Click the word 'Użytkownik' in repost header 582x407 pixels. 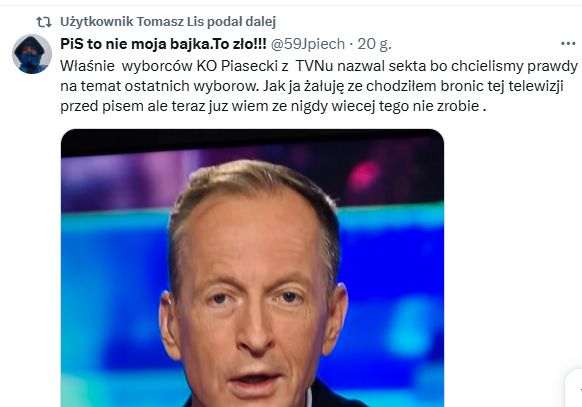97,22
